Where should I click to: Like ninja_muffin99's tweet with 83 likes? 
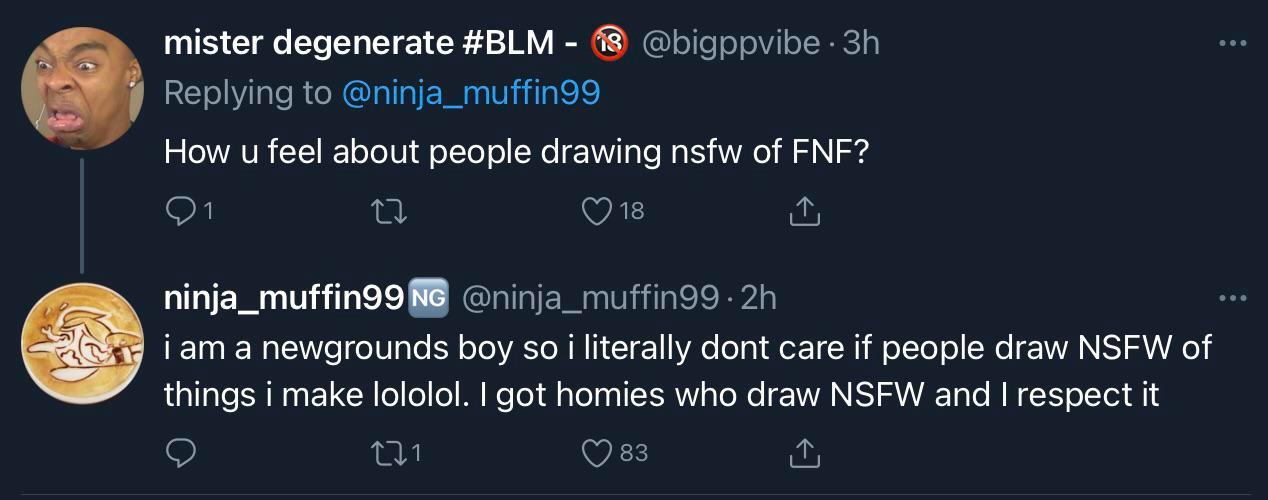click(x=596, y=453)
